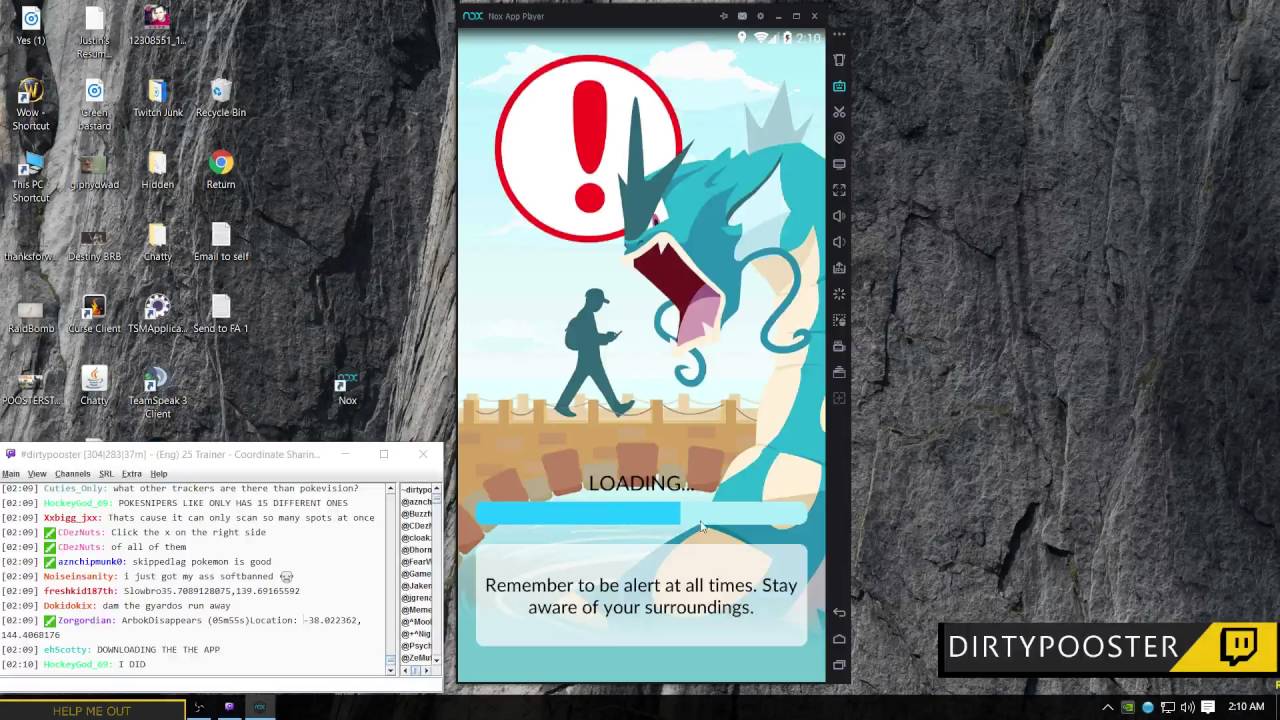Open Nox settings gear in title bar

760,16
